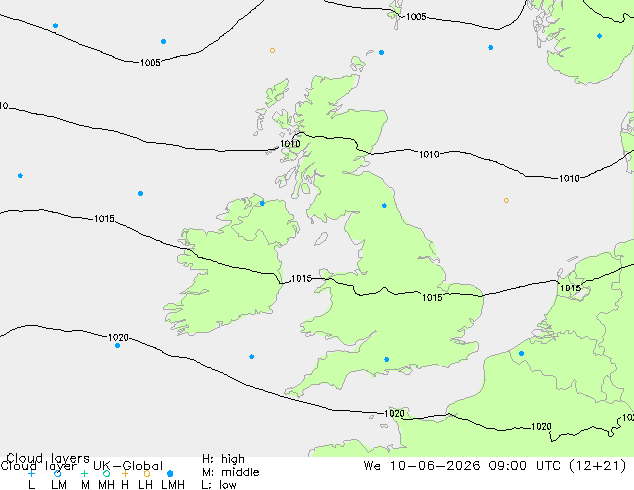Click the 1010 label just east of Scotland
The height and width of the screenshot is (490, 634).
pyautogui.click(x=429, y=154)
